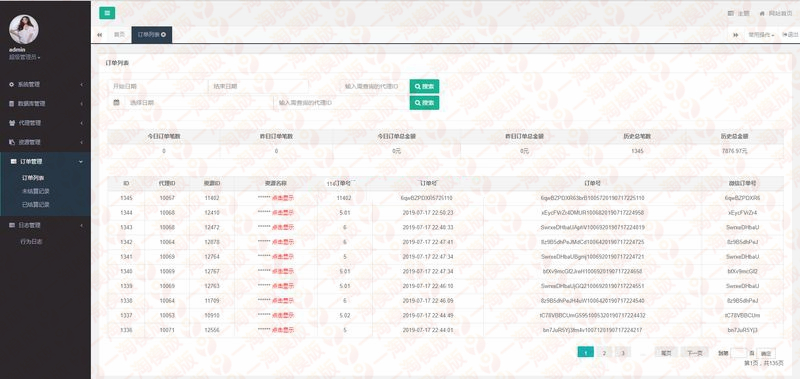Reveal resource name for order 1340
The width and height of the screenshot is (800, 379).
pos(283,271)
